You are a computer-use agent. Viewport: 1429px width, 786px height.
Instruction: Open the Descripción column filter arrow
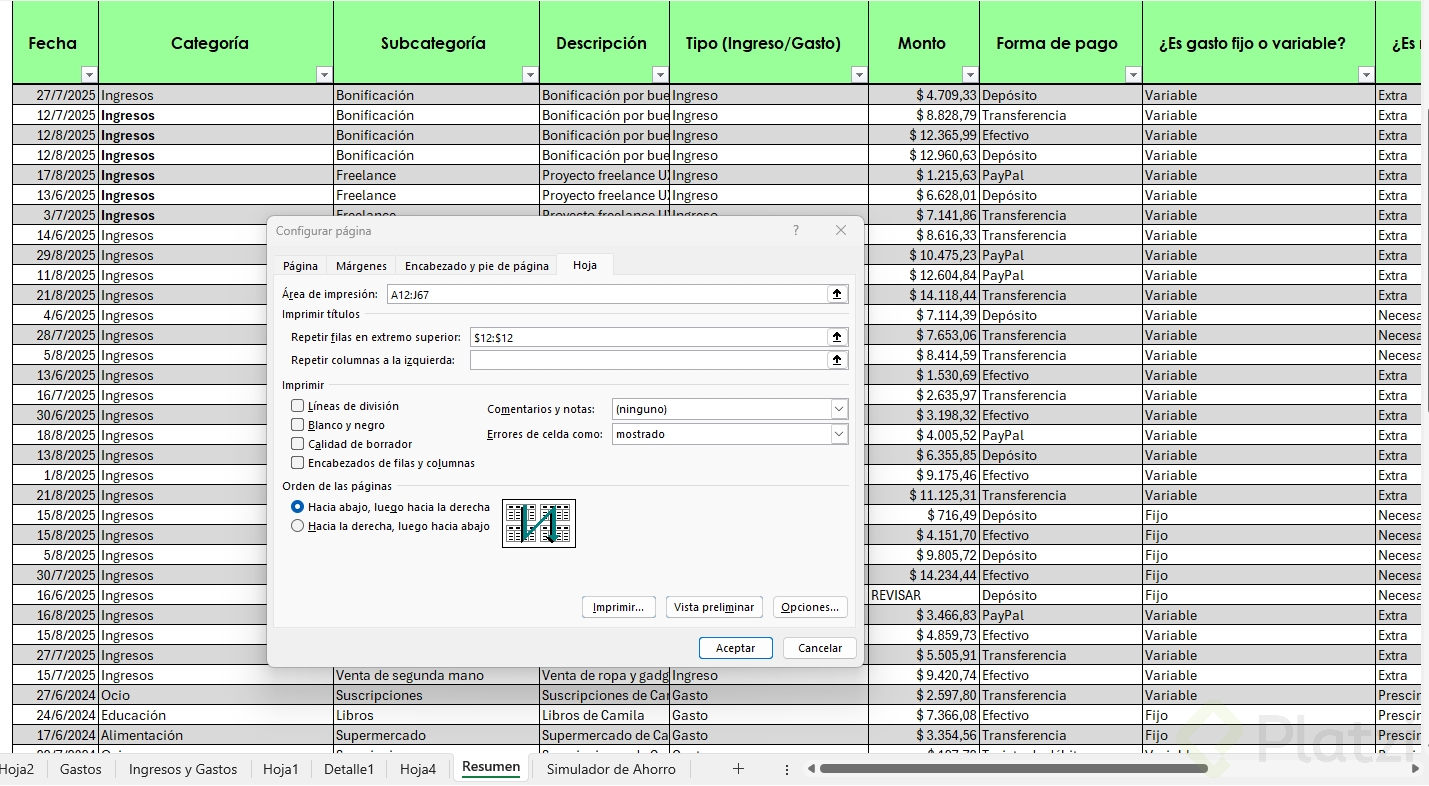tap(659, 75)
